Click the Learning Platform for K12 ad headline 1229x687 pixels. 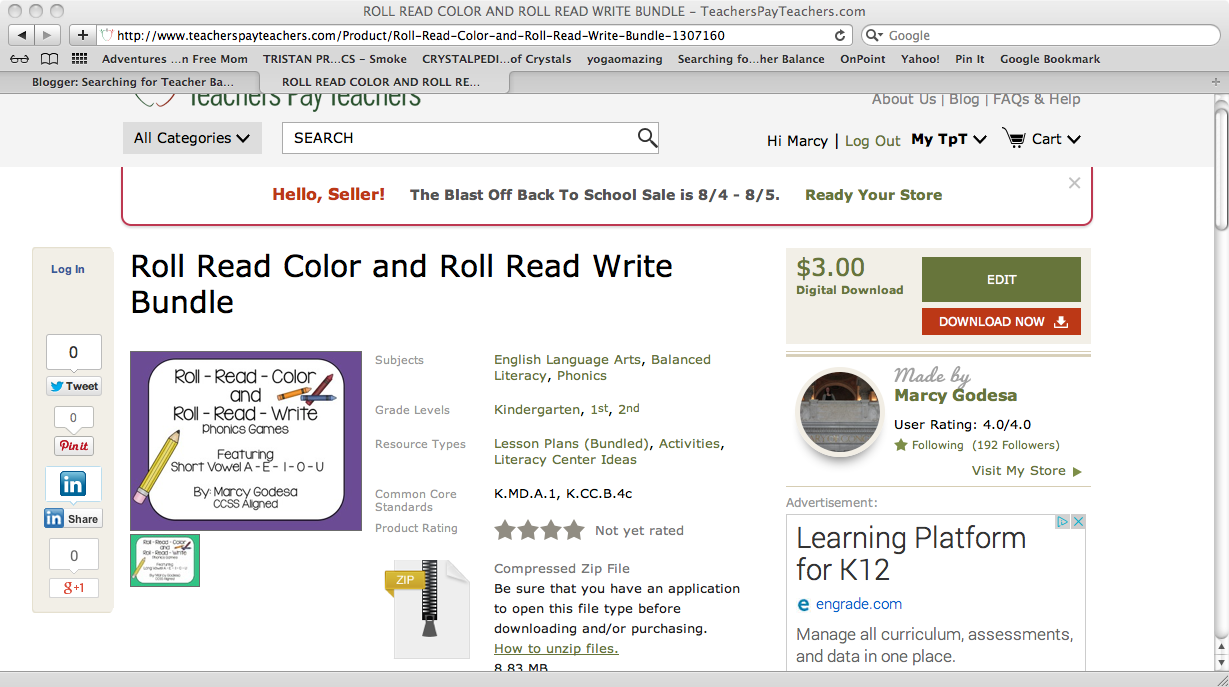tap(911, 554)
